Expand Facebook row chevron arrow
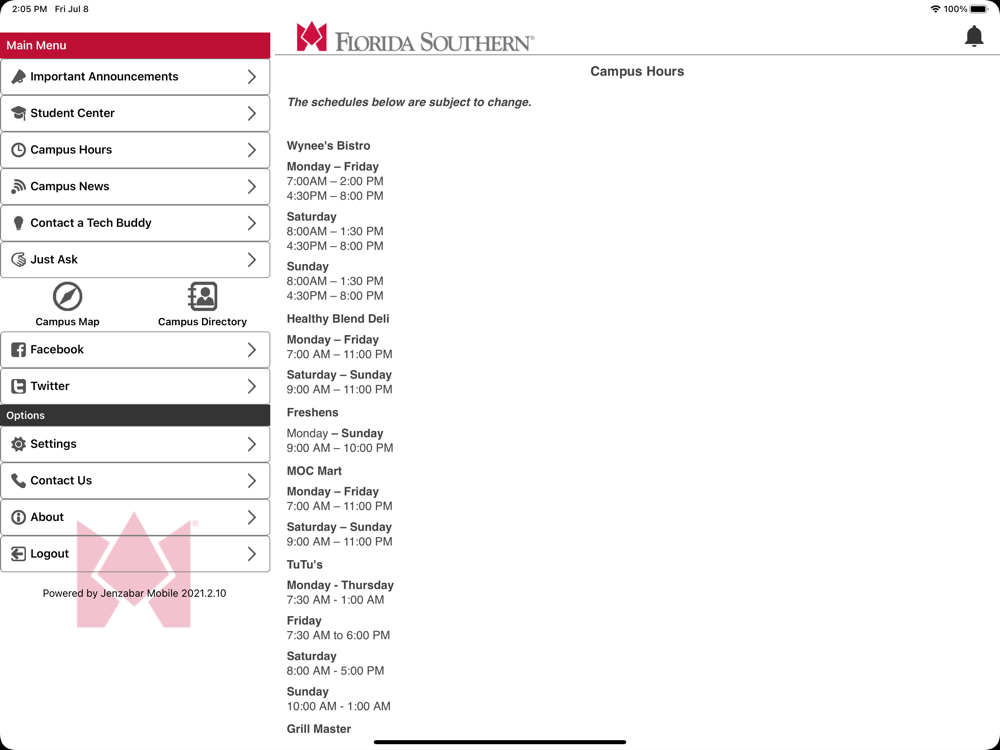The image size is (1000, 750). (x=252, y=349)
